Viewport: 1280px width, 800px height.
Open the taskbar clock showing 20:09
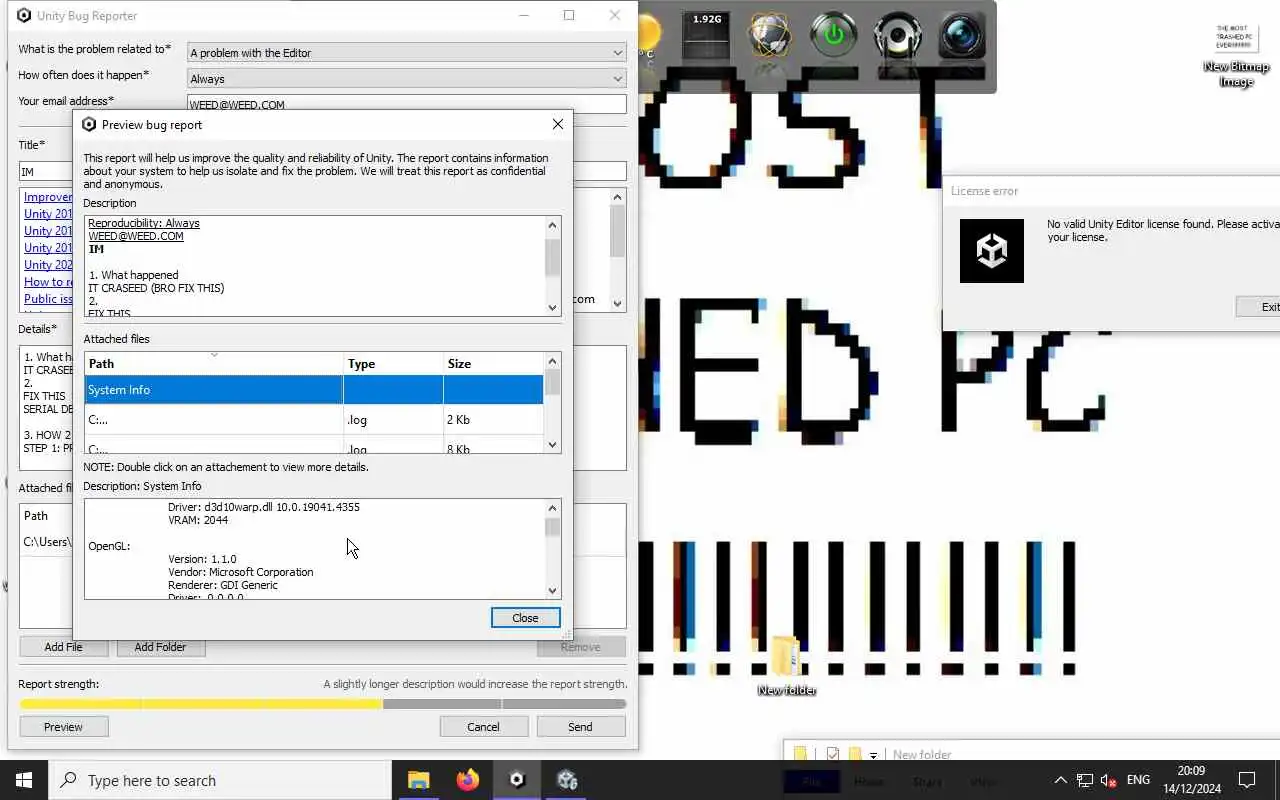(x=1192, y=780)
